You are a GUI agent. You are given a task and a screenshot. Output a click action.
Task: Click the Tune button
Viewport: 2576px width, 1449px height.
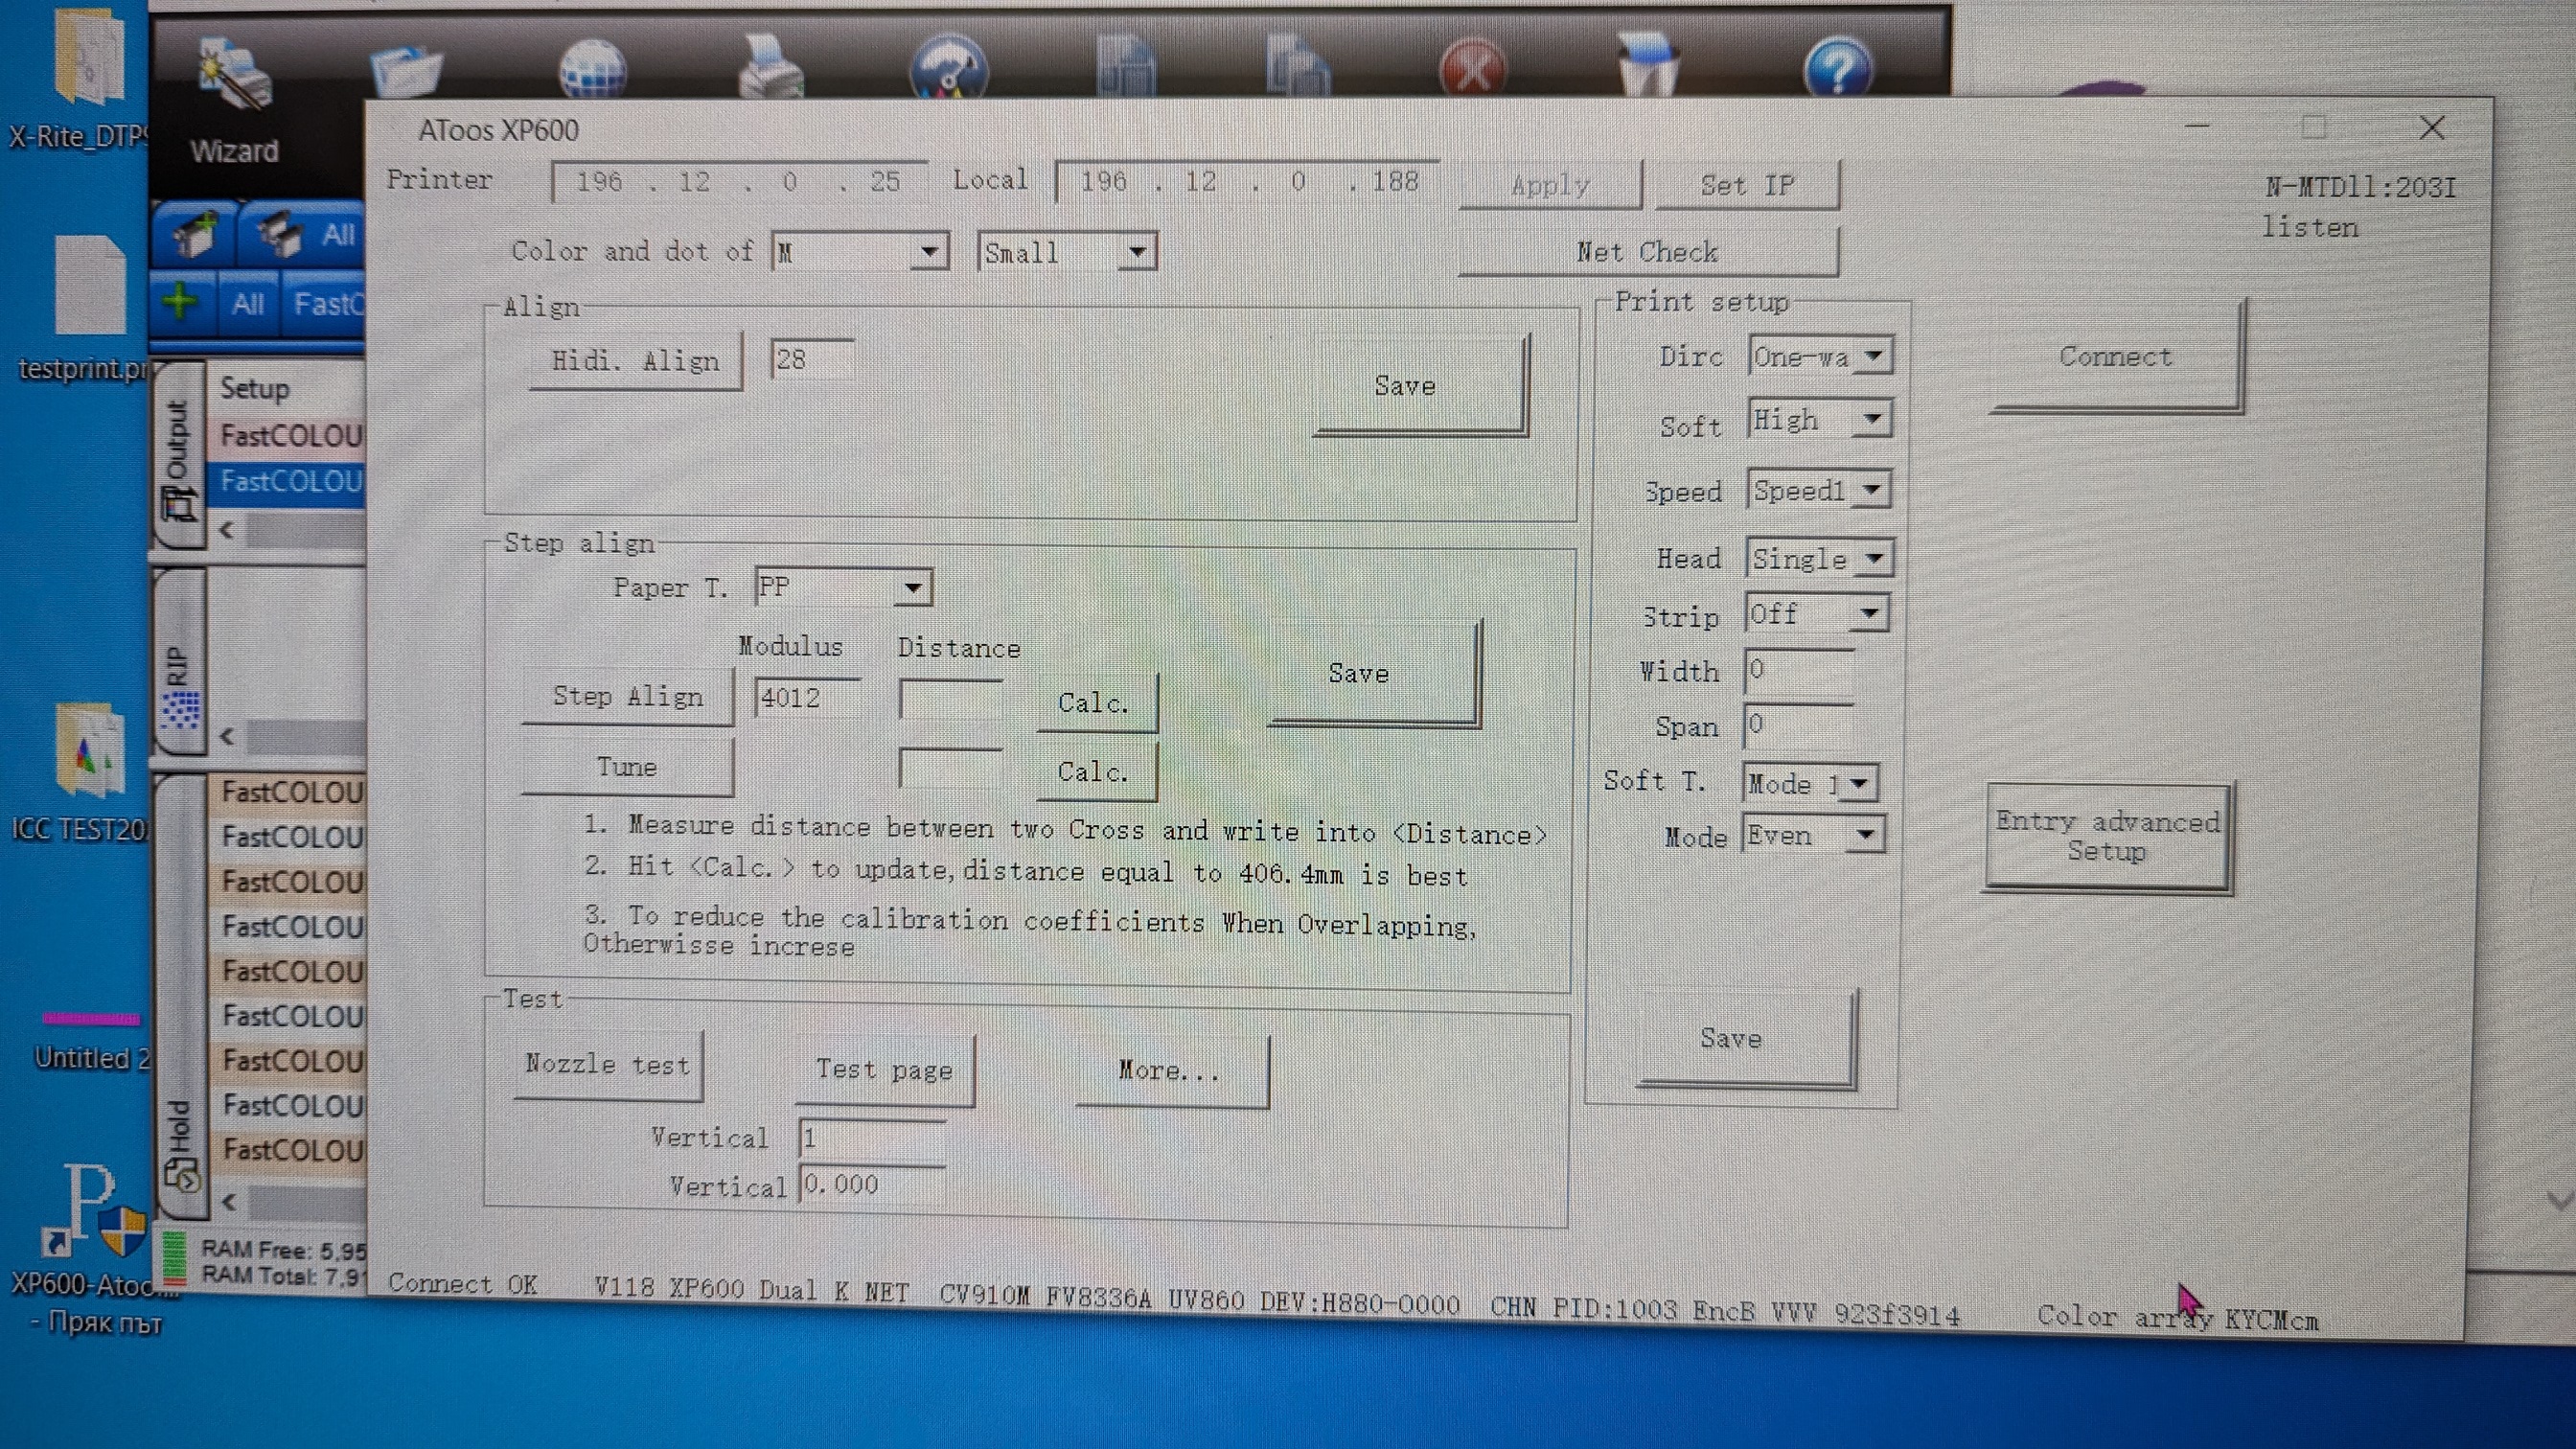tap(627, 767)
